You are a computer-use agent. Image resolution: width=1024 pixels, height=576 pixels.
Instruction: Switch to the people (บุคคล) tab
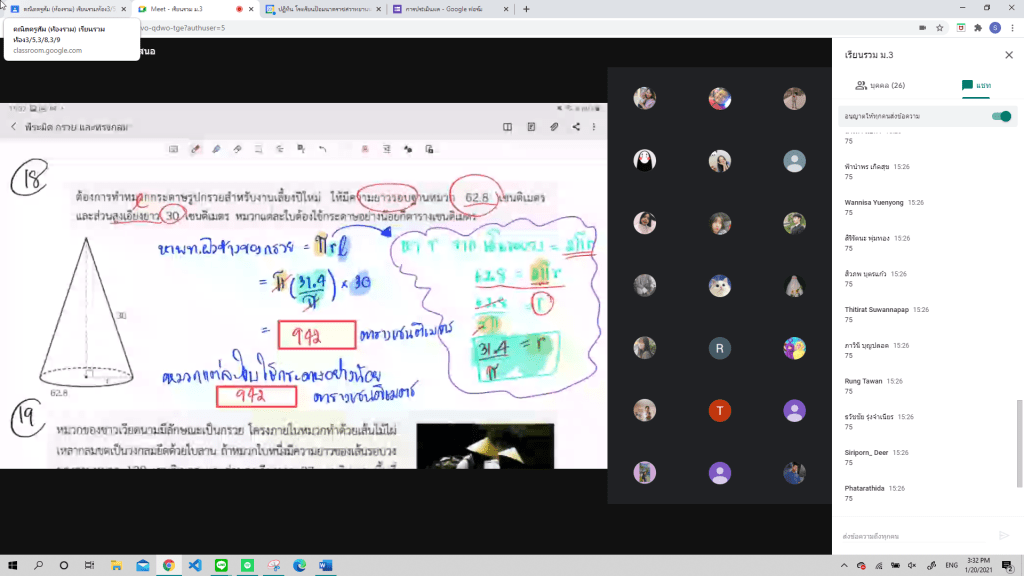880,86
